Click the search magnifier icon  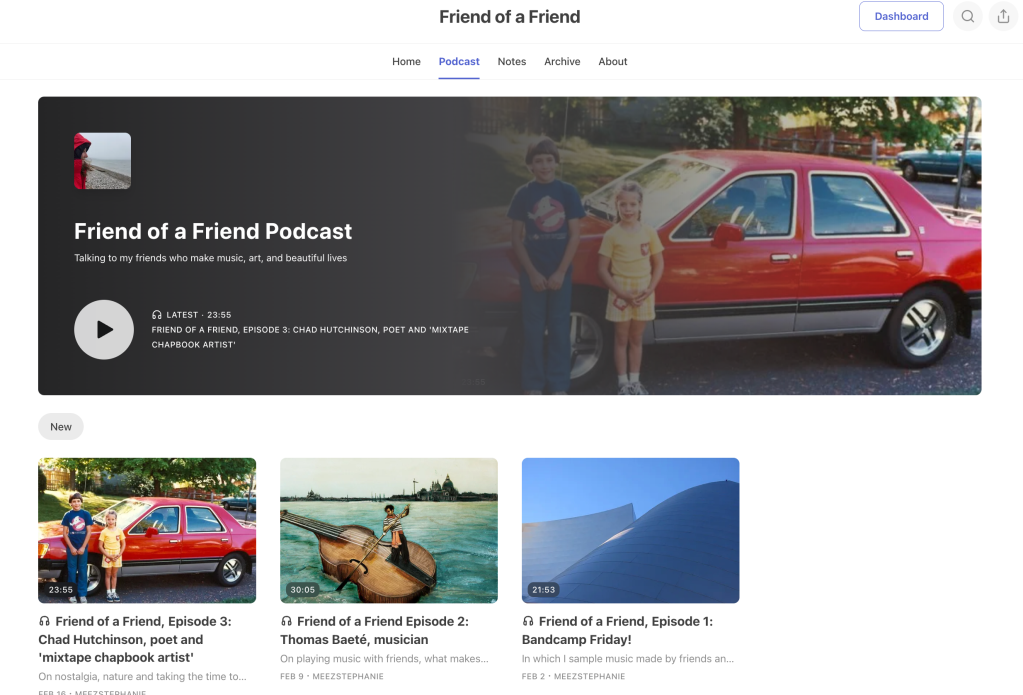coord(967,17)
